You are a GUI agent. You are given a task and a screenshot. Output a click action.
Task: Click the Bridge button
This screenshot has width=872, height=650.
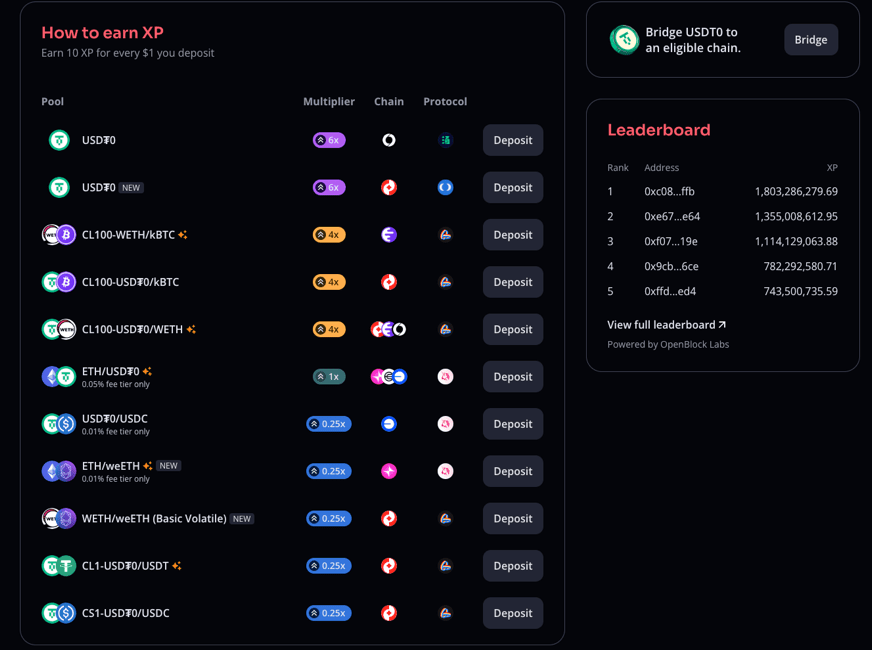(x=811, y=40)
